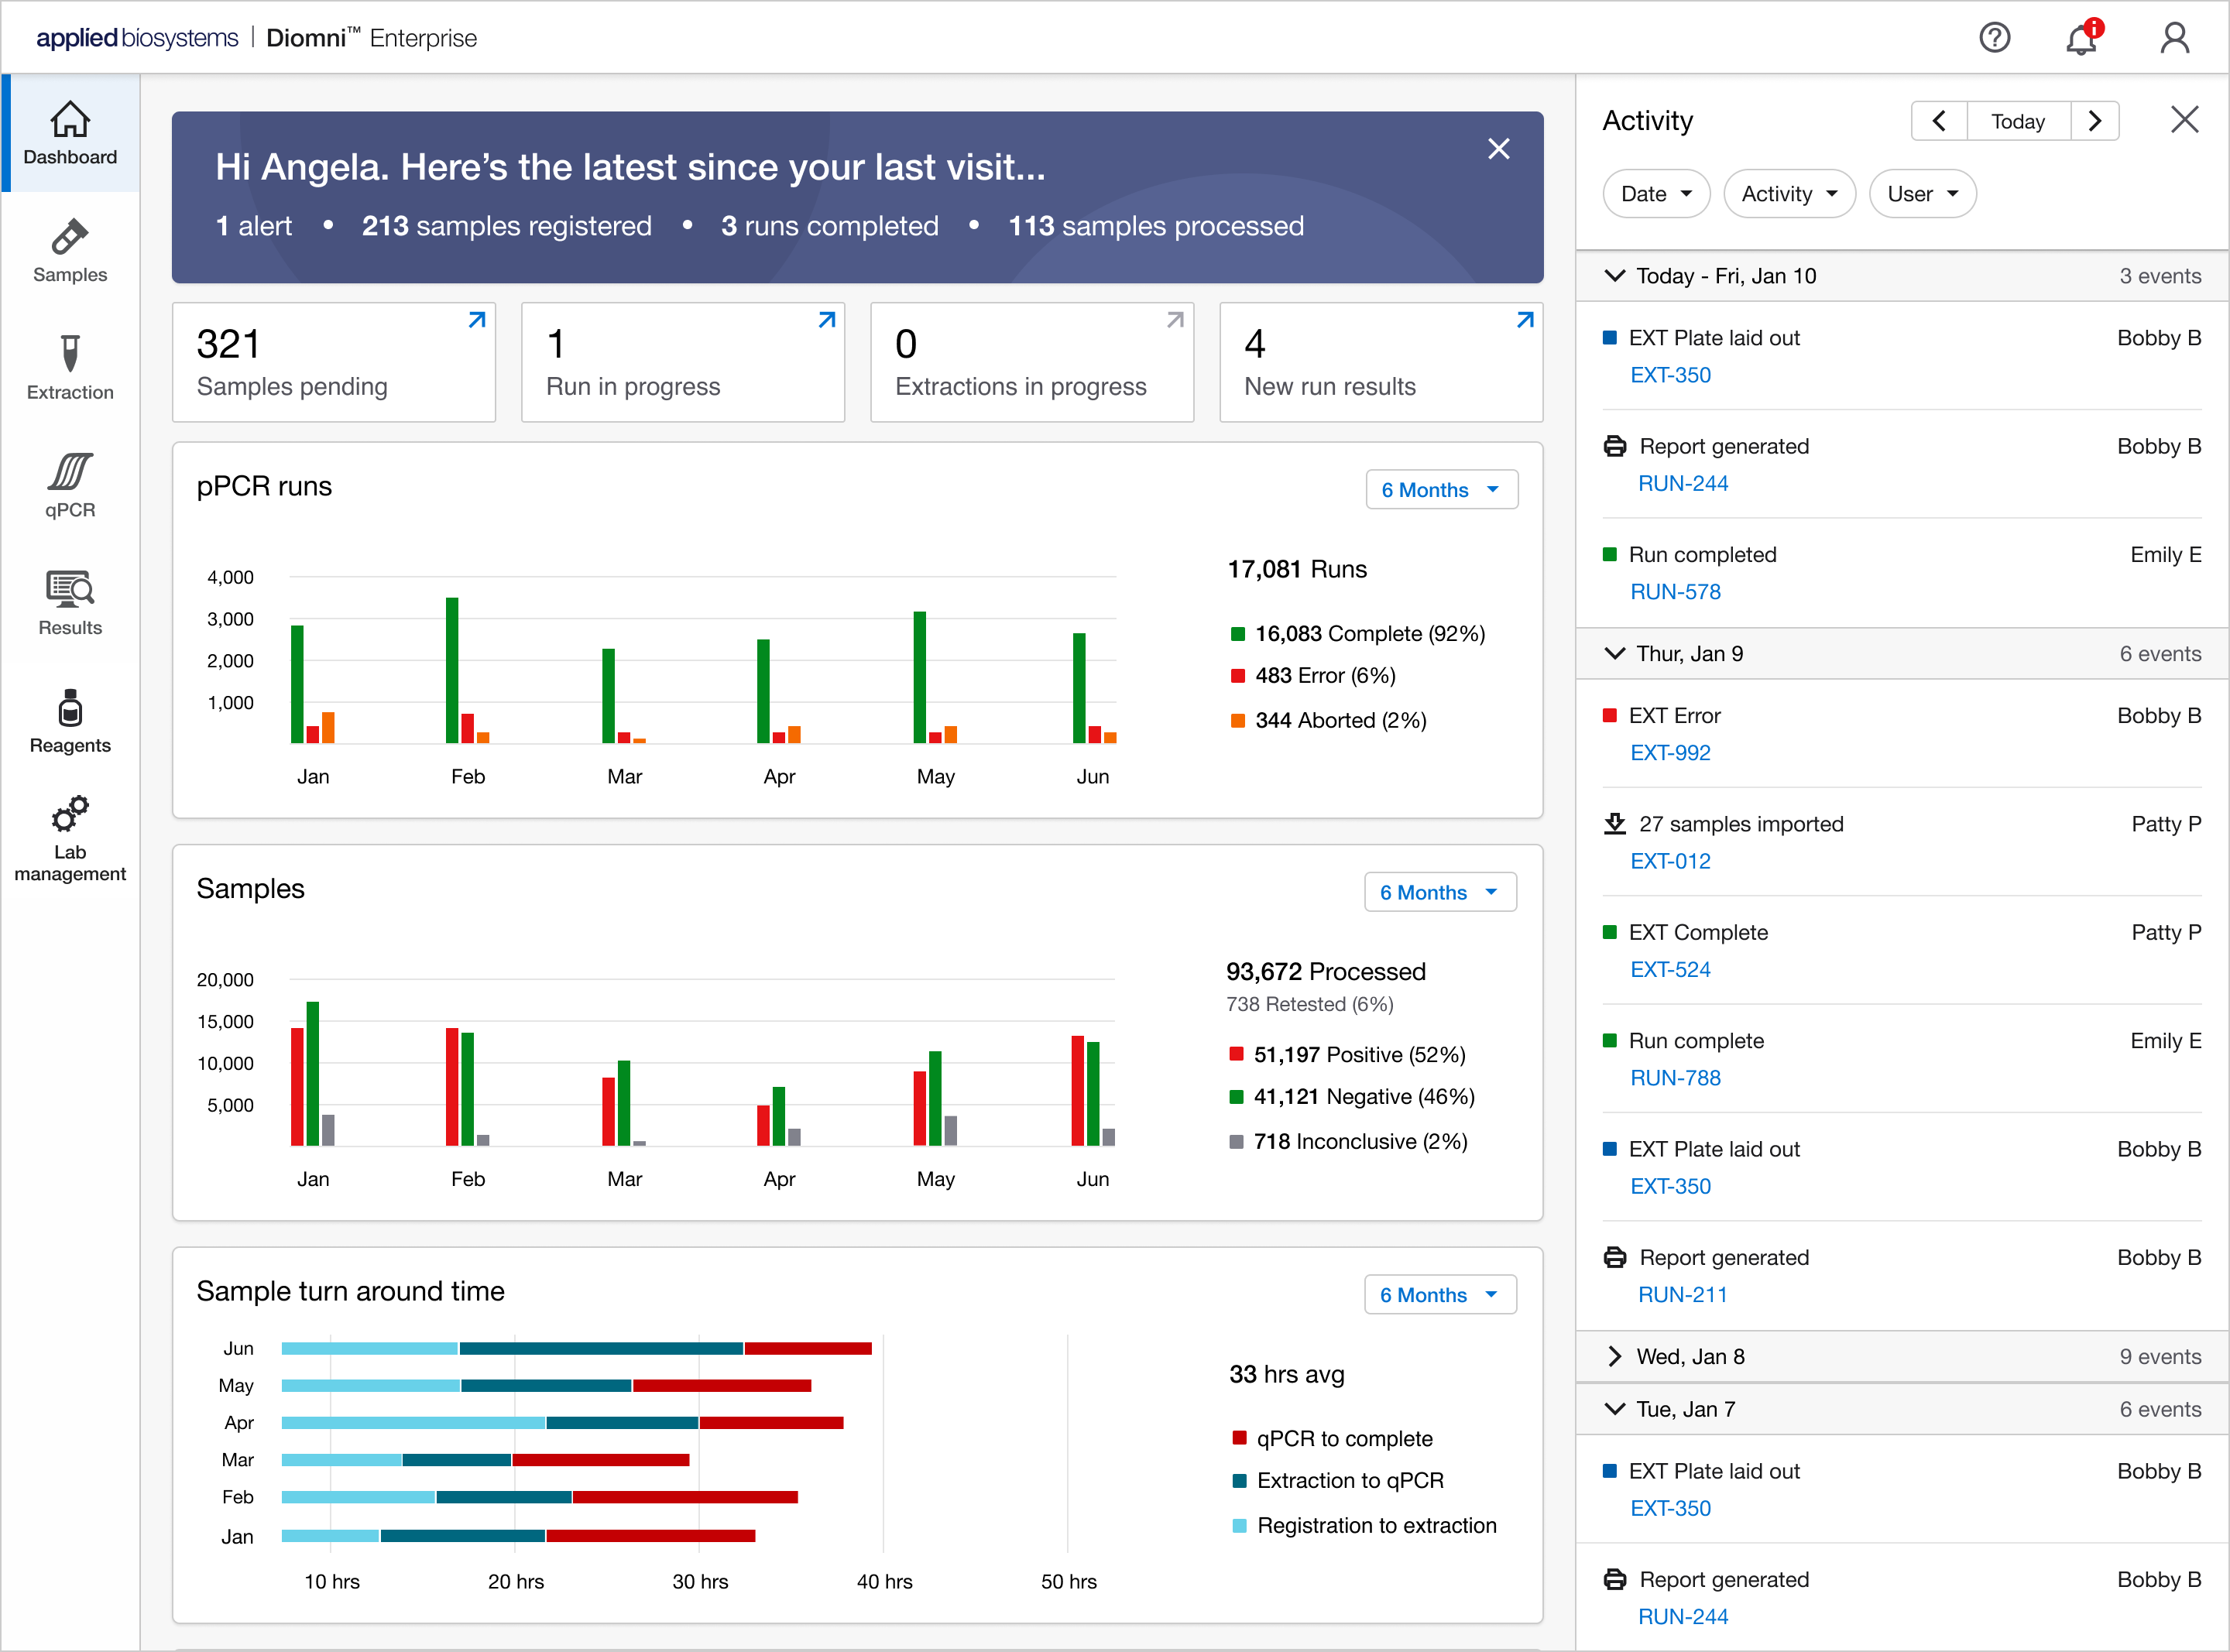Go to next day in Activity

pyautogui.click(x=2095, y=121)
